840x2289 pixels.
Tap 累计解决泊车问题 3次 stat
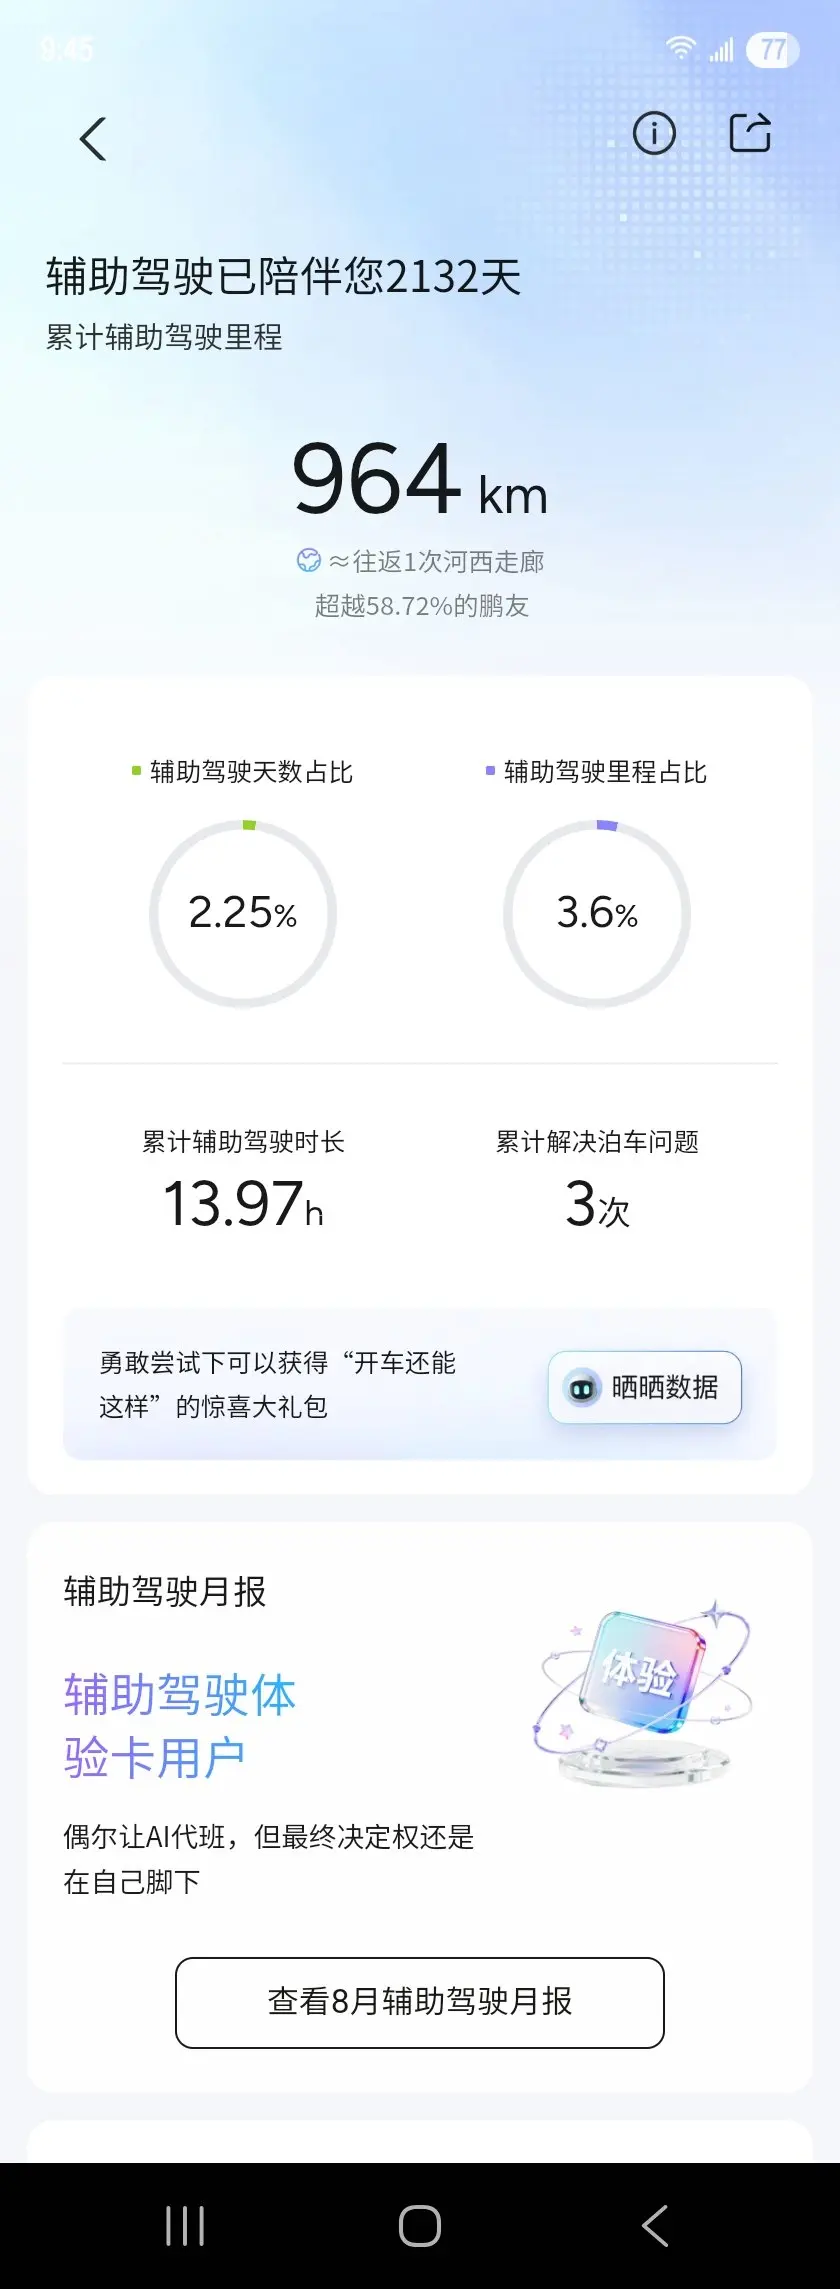click(x=597, y=1180)
